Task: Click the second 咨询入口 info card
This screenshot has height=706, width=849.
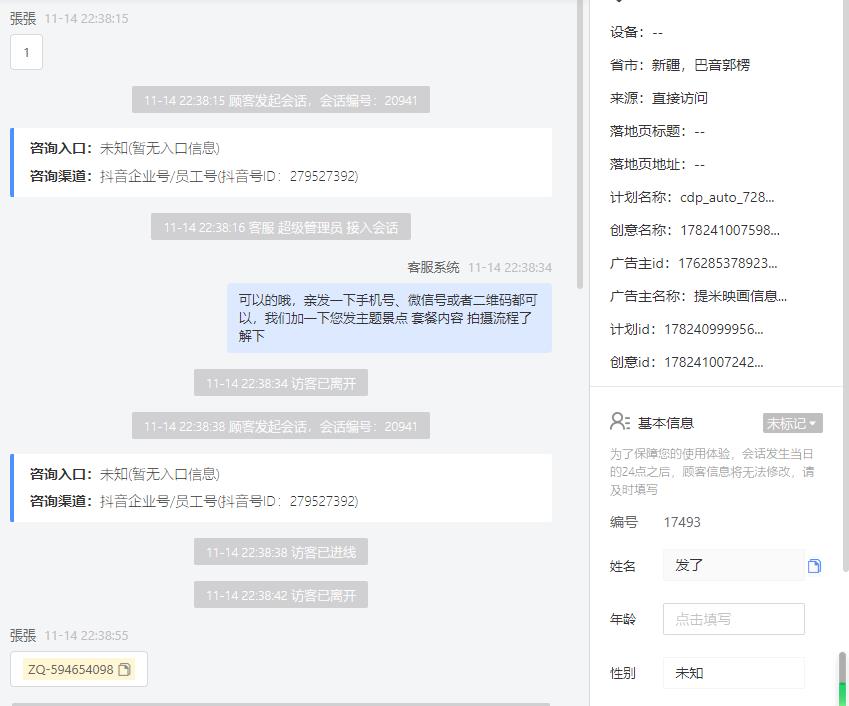Action: (x=281, y=488)
